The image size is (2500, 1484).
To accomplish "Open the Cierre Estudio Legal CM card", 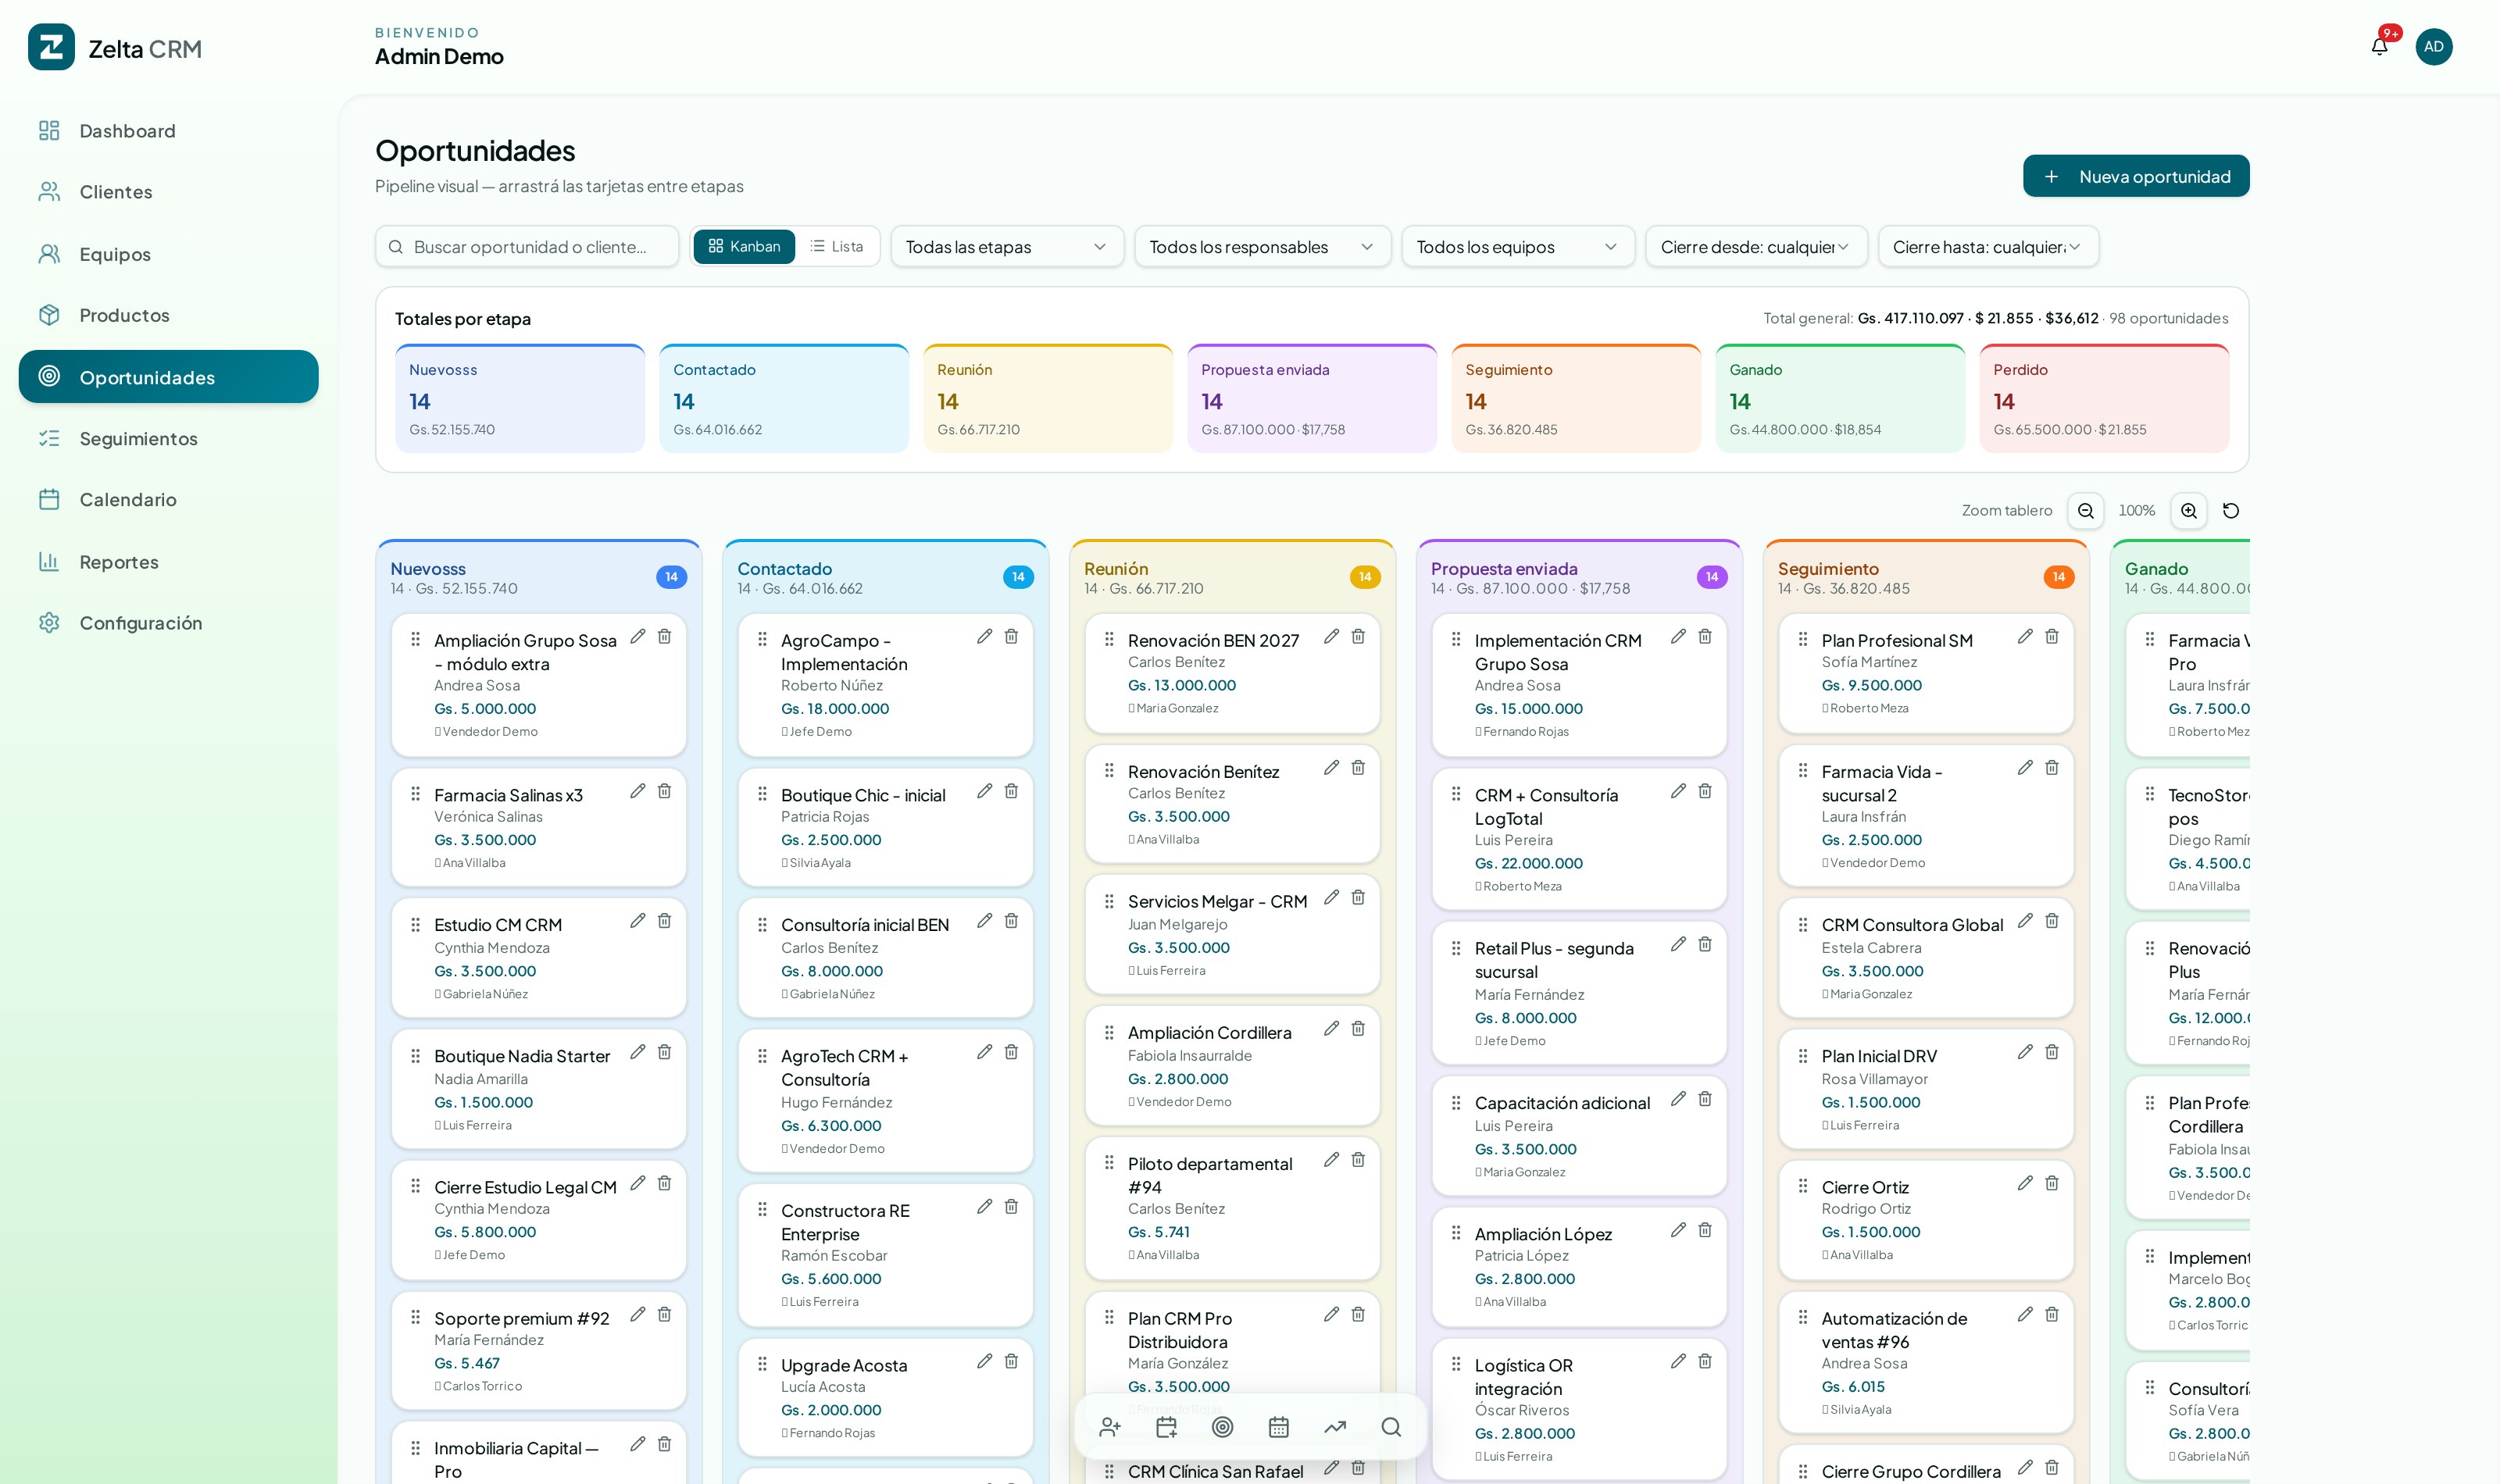I will click(x=538, y=1220).
